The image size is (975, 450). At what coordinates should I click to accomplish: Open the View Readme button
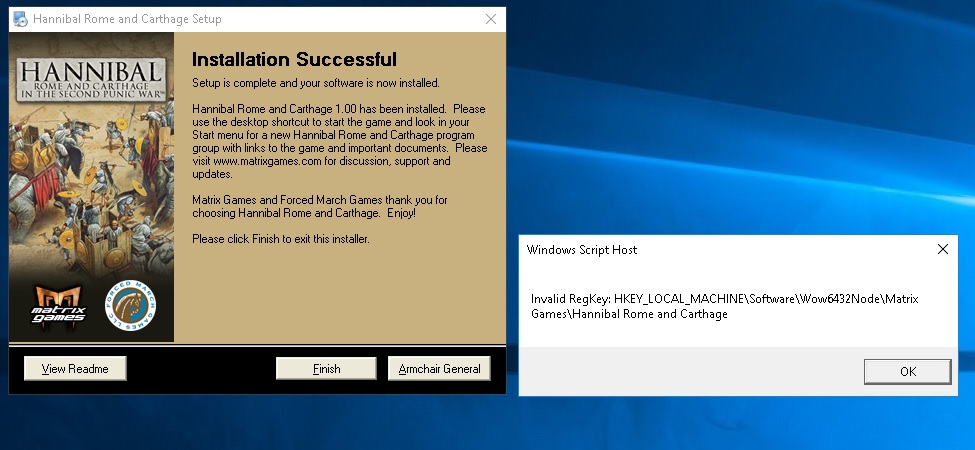pos(75,368)
